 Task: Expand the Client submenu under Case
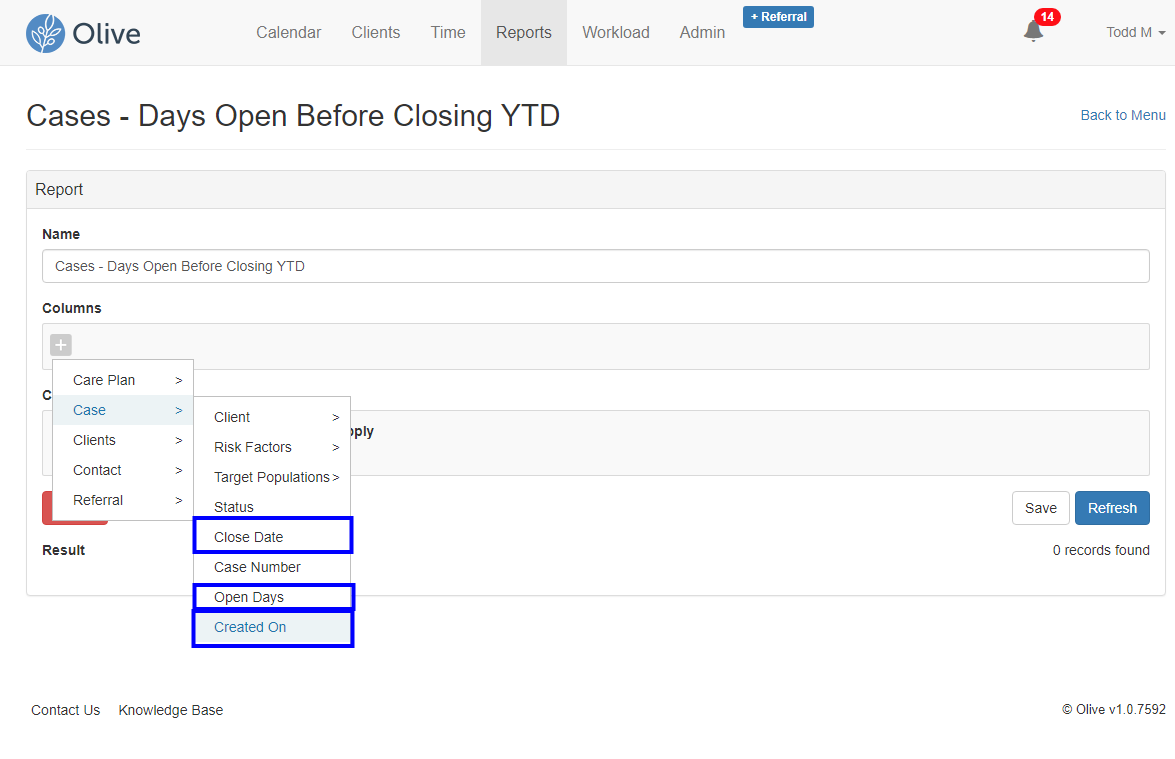(272, 417)
